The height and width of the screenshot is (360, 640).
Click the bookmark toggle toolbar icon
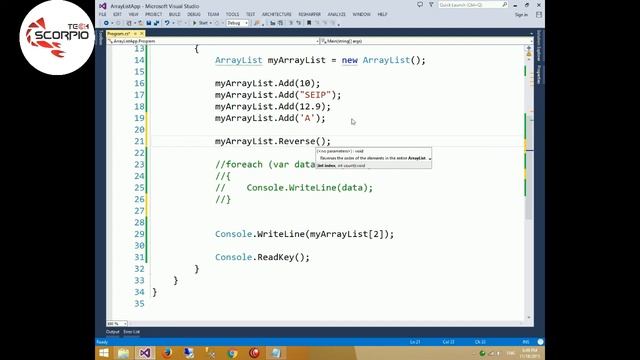coord(309,23)
